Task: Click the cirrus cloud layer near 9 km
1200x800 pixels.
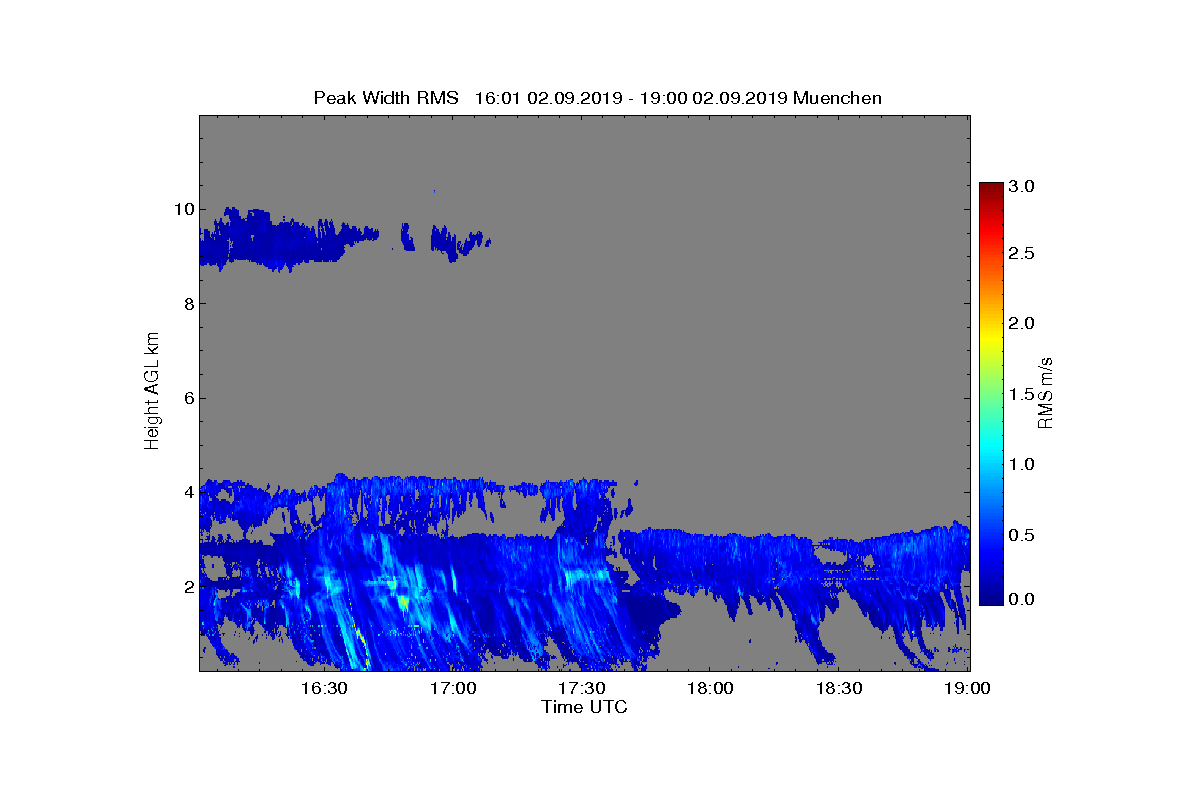Action: [290, 240]
